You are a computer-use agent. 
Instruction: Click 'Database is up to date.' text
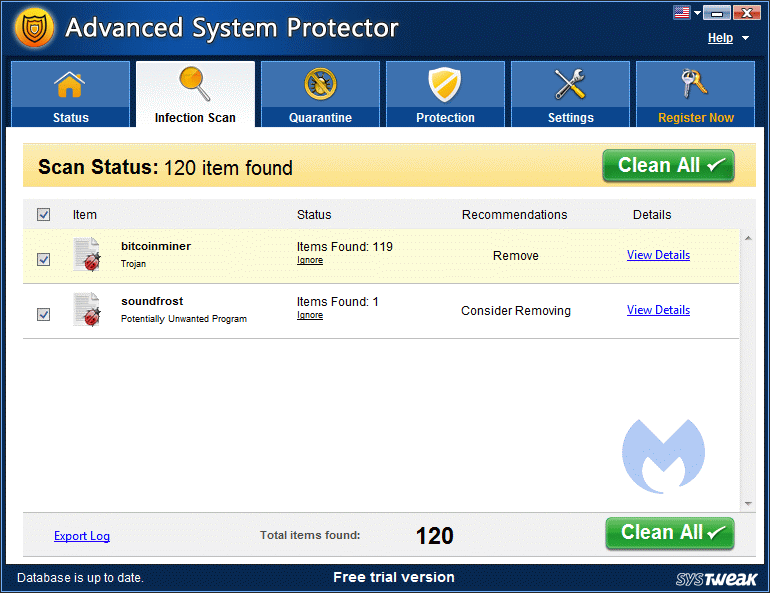[80, 578]
